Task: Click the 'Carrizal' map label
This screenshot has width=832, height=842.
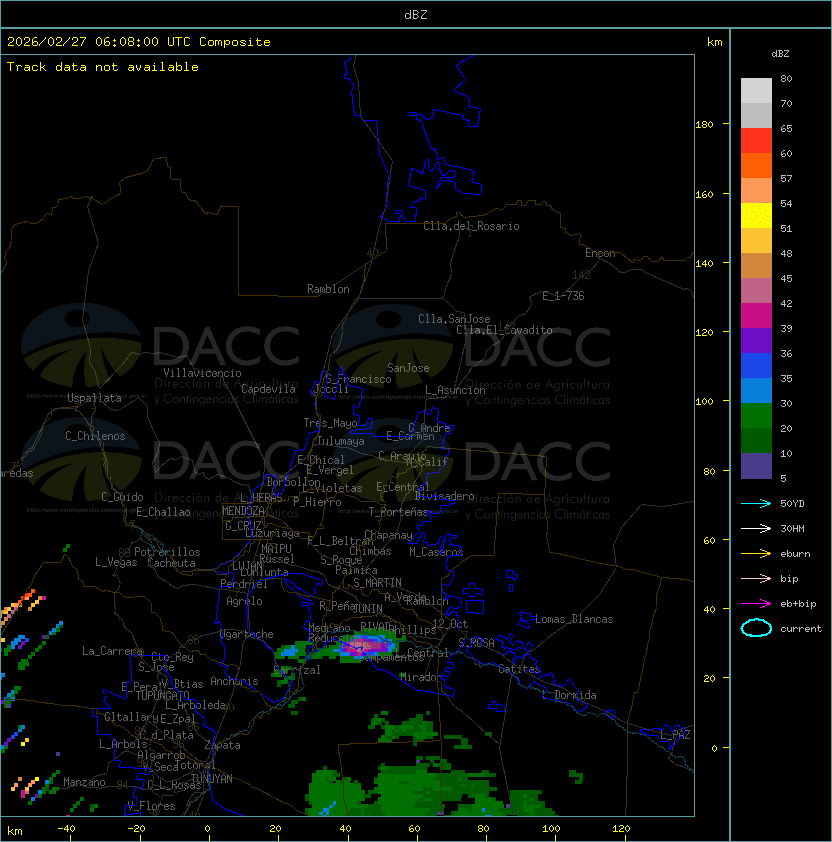Action: 296,670
